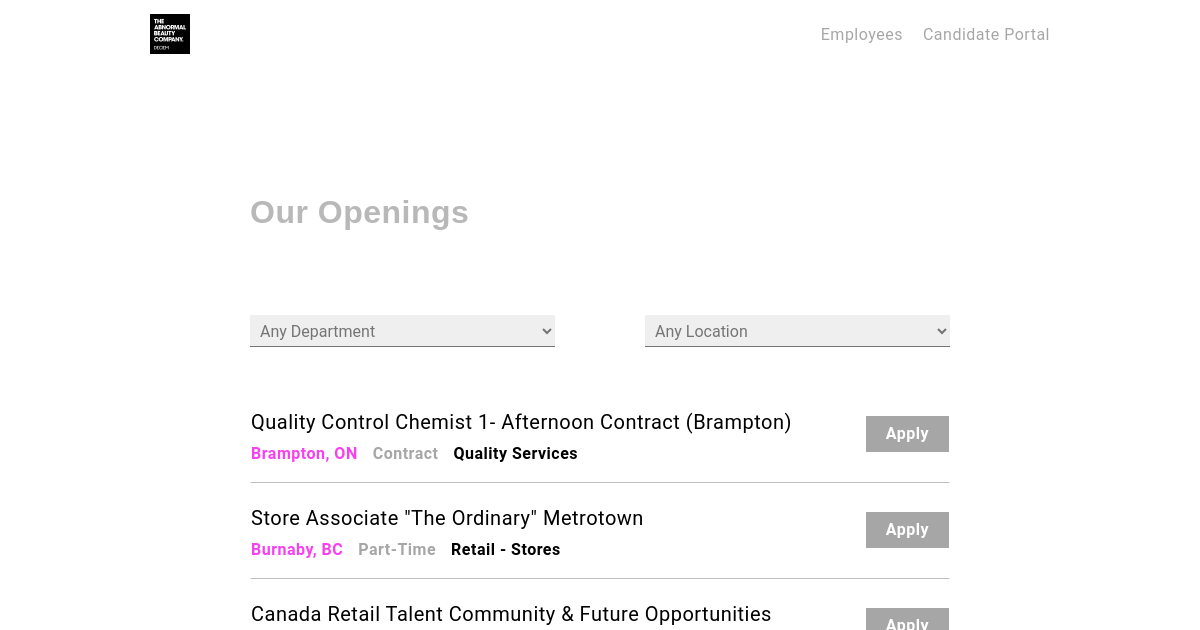
Task: Click the Part-Time job type label
Action: tap(397, 549)
